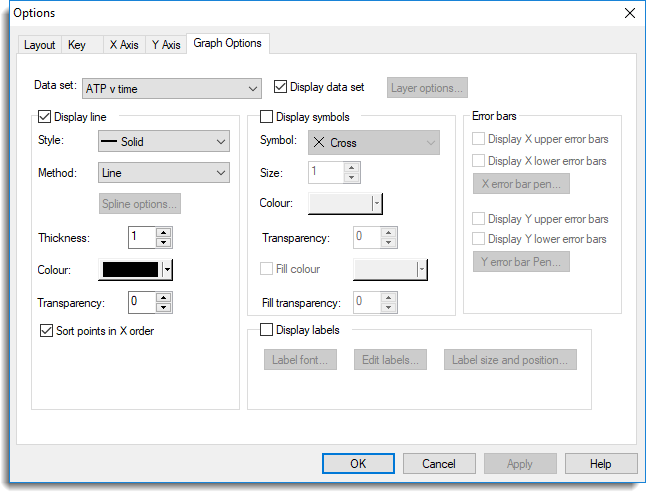The image size is (646, 492).
Task: Click the Thickness value field
Action: (x=141, y=237)
